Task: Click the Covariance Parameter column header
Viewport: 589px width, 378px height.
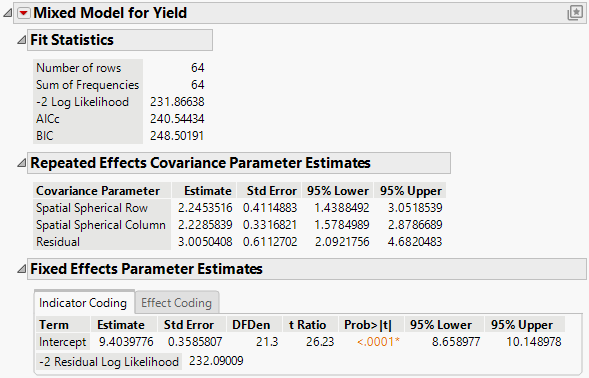Action: click(98, 191)
